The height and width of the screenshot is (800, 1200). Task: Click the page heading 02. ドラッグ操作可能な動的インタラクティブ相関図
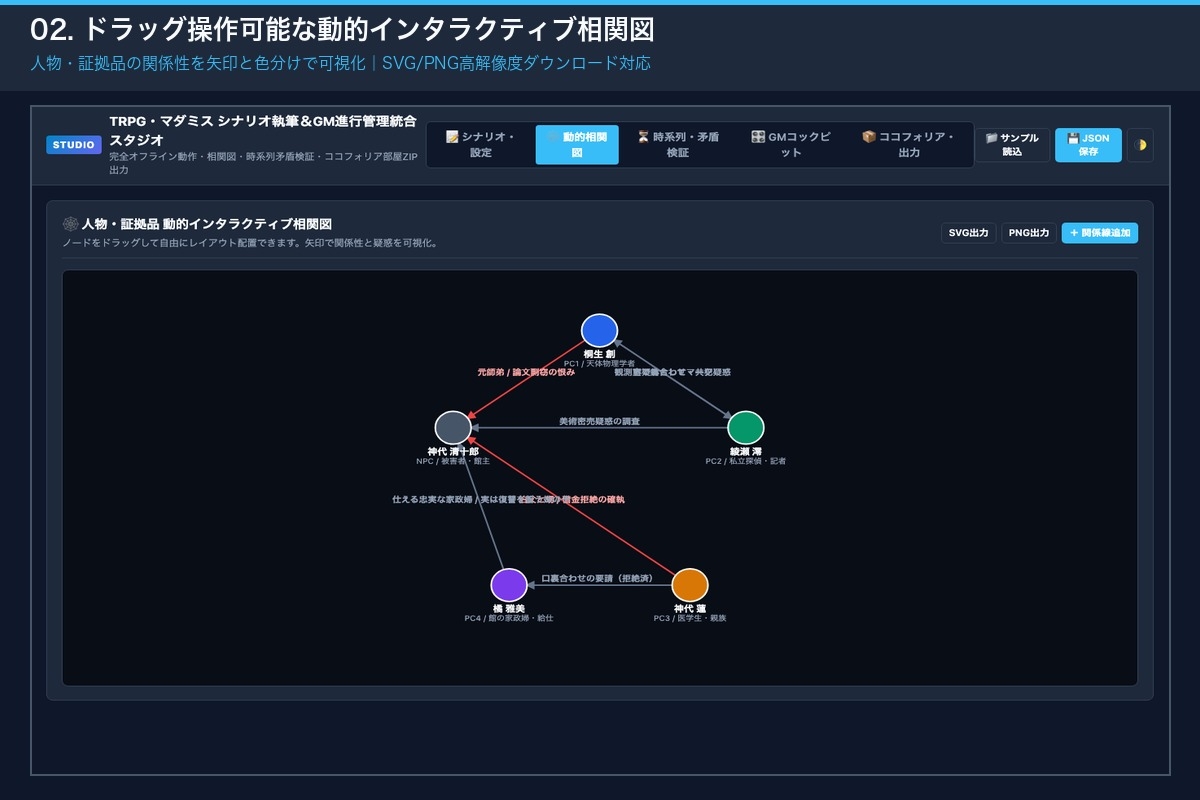[343, 30]
